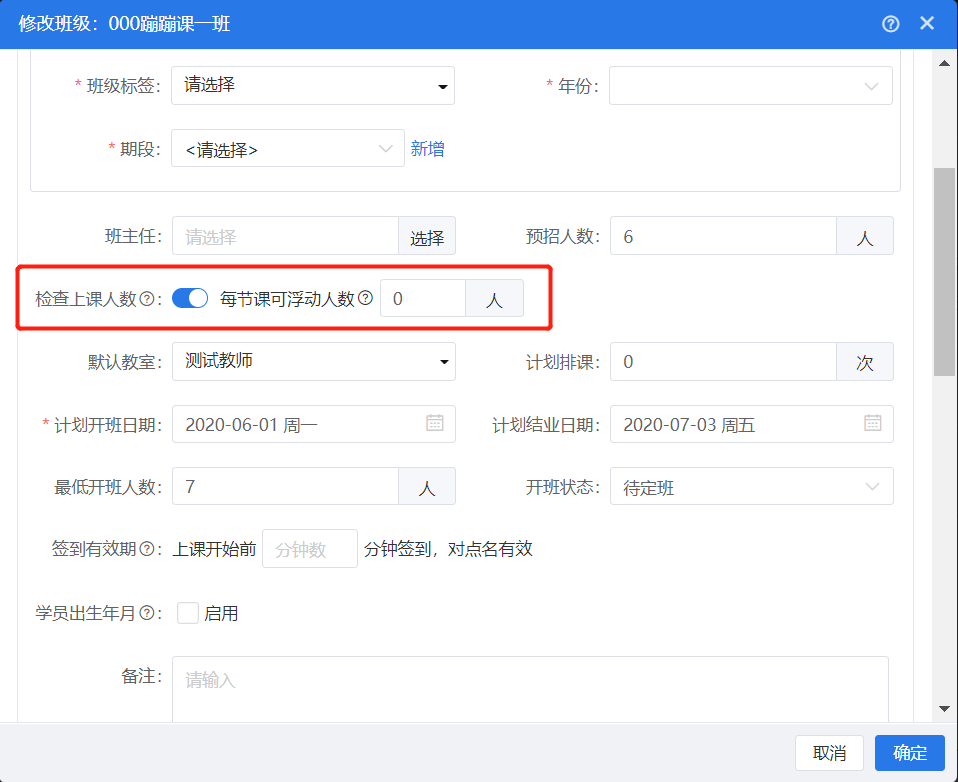The image size is (958, 782).
Task: Open the 班级标签 dropdown
Action: click(313, 86)
